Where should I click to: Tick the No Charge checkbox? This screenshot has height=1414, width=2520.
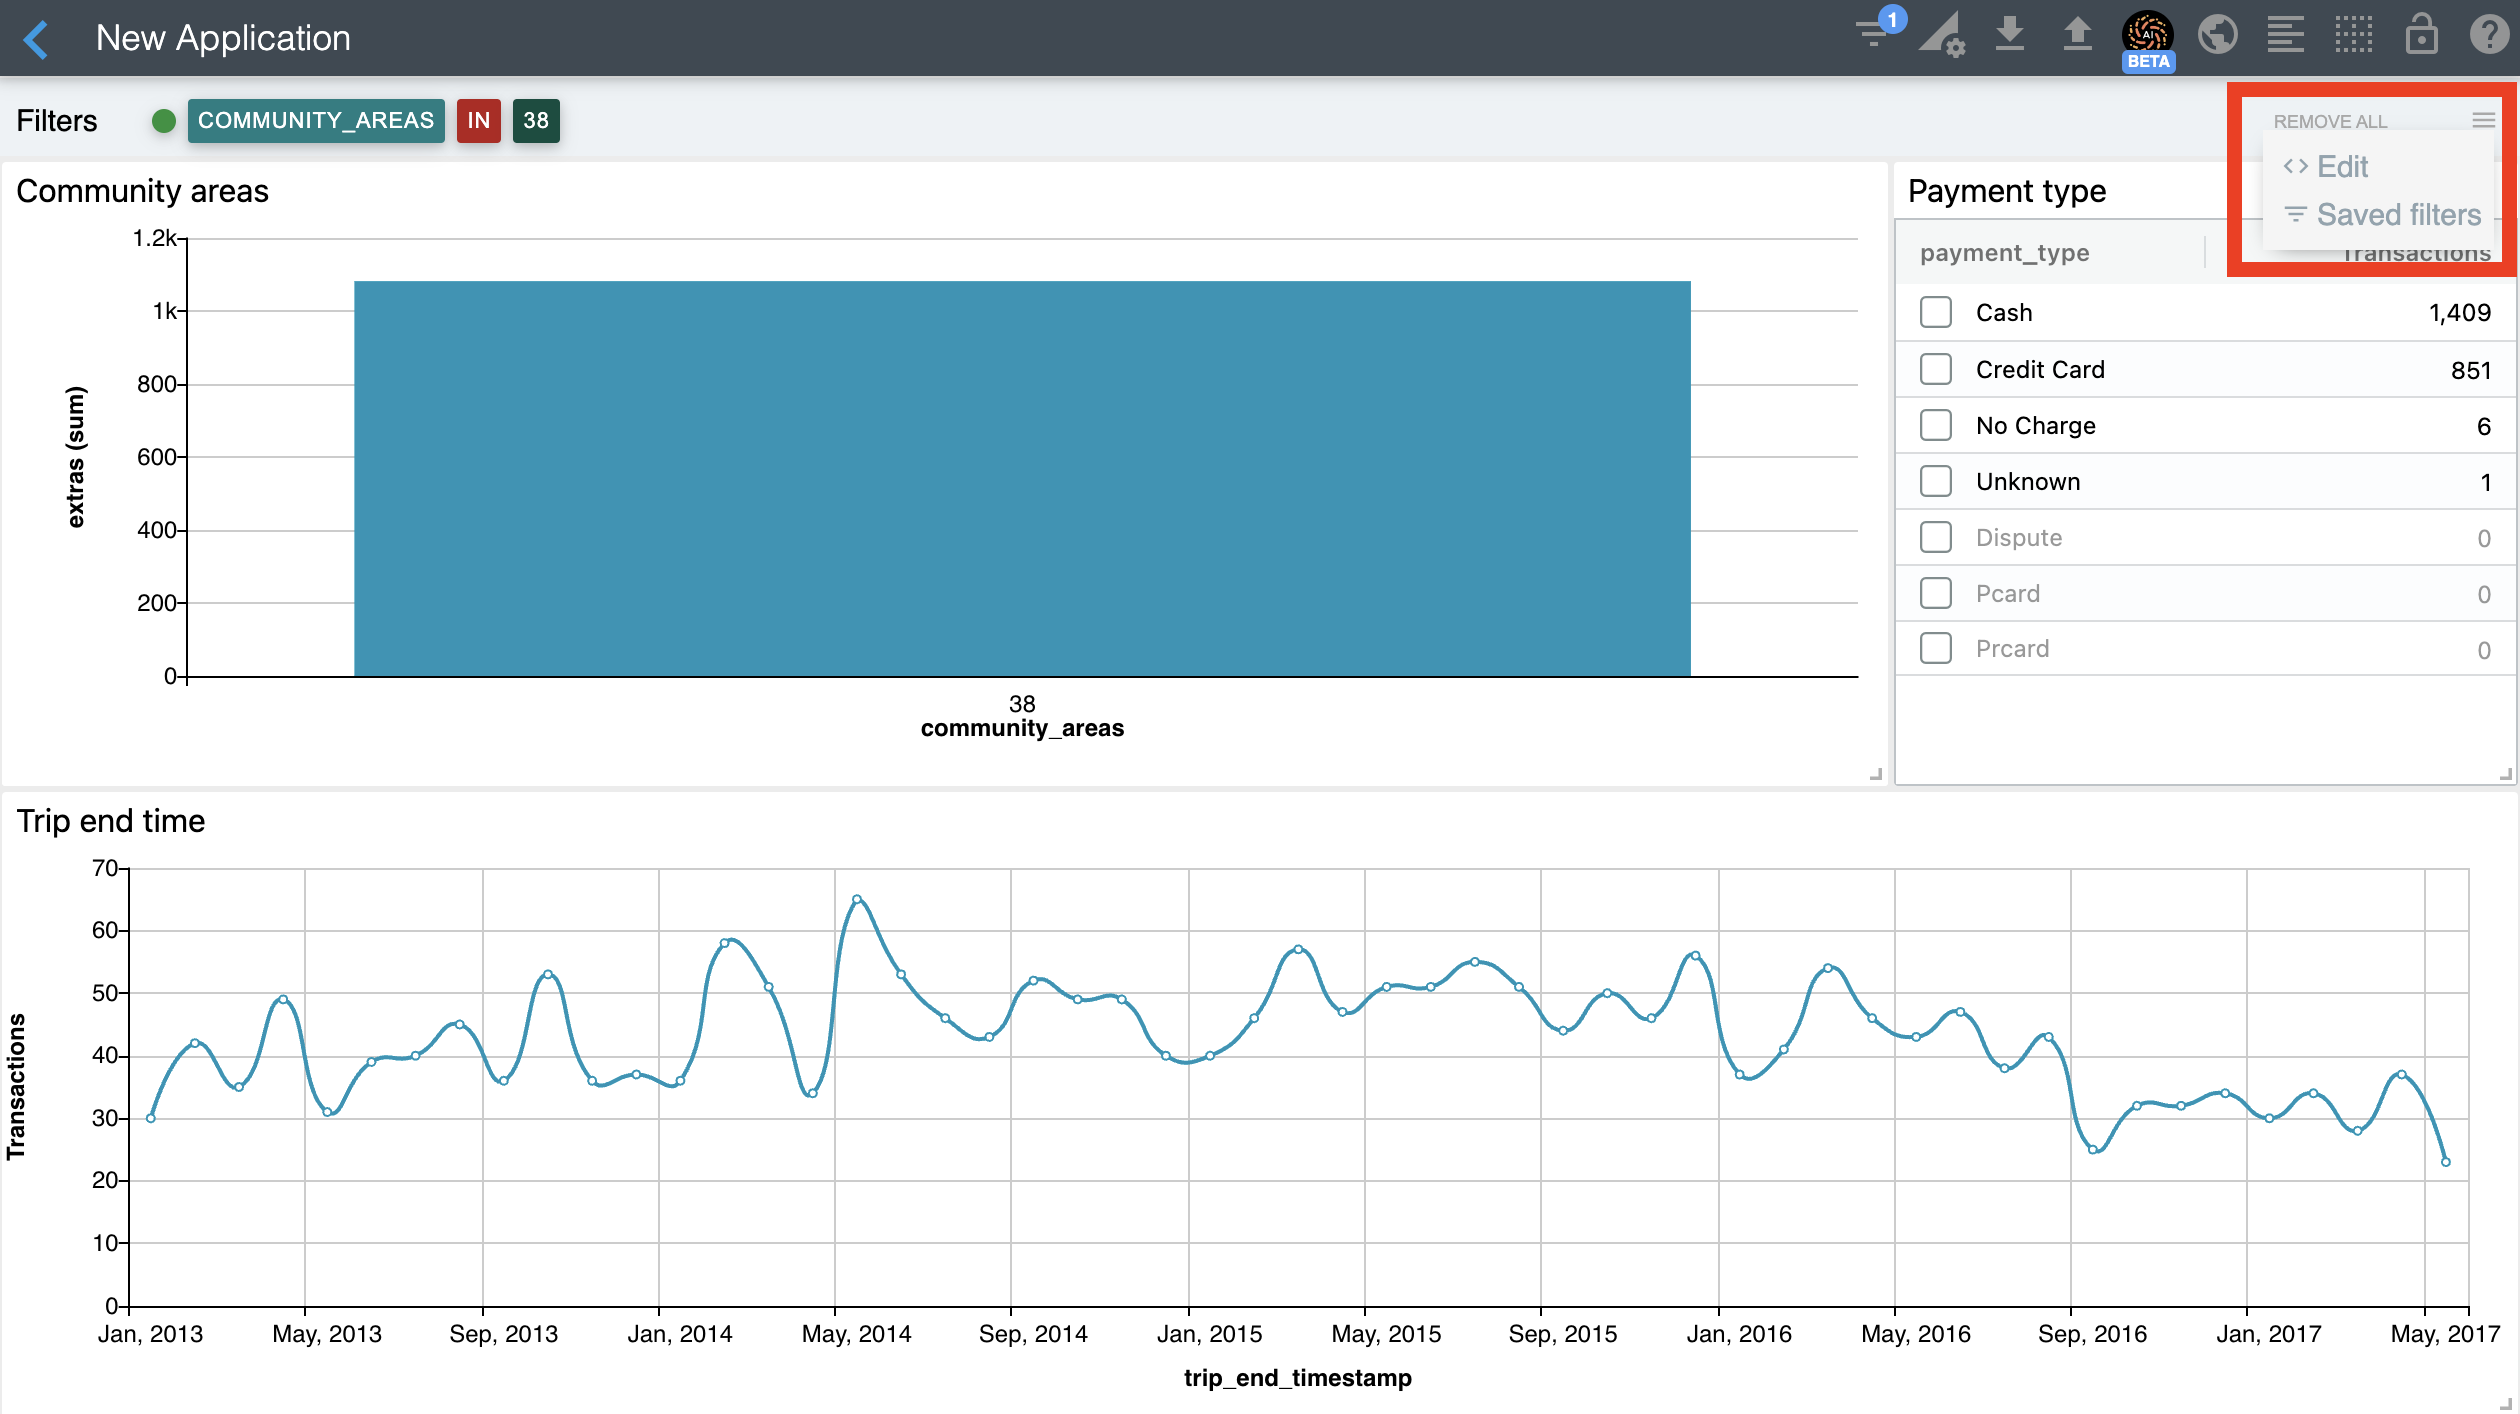point(1936,425)
